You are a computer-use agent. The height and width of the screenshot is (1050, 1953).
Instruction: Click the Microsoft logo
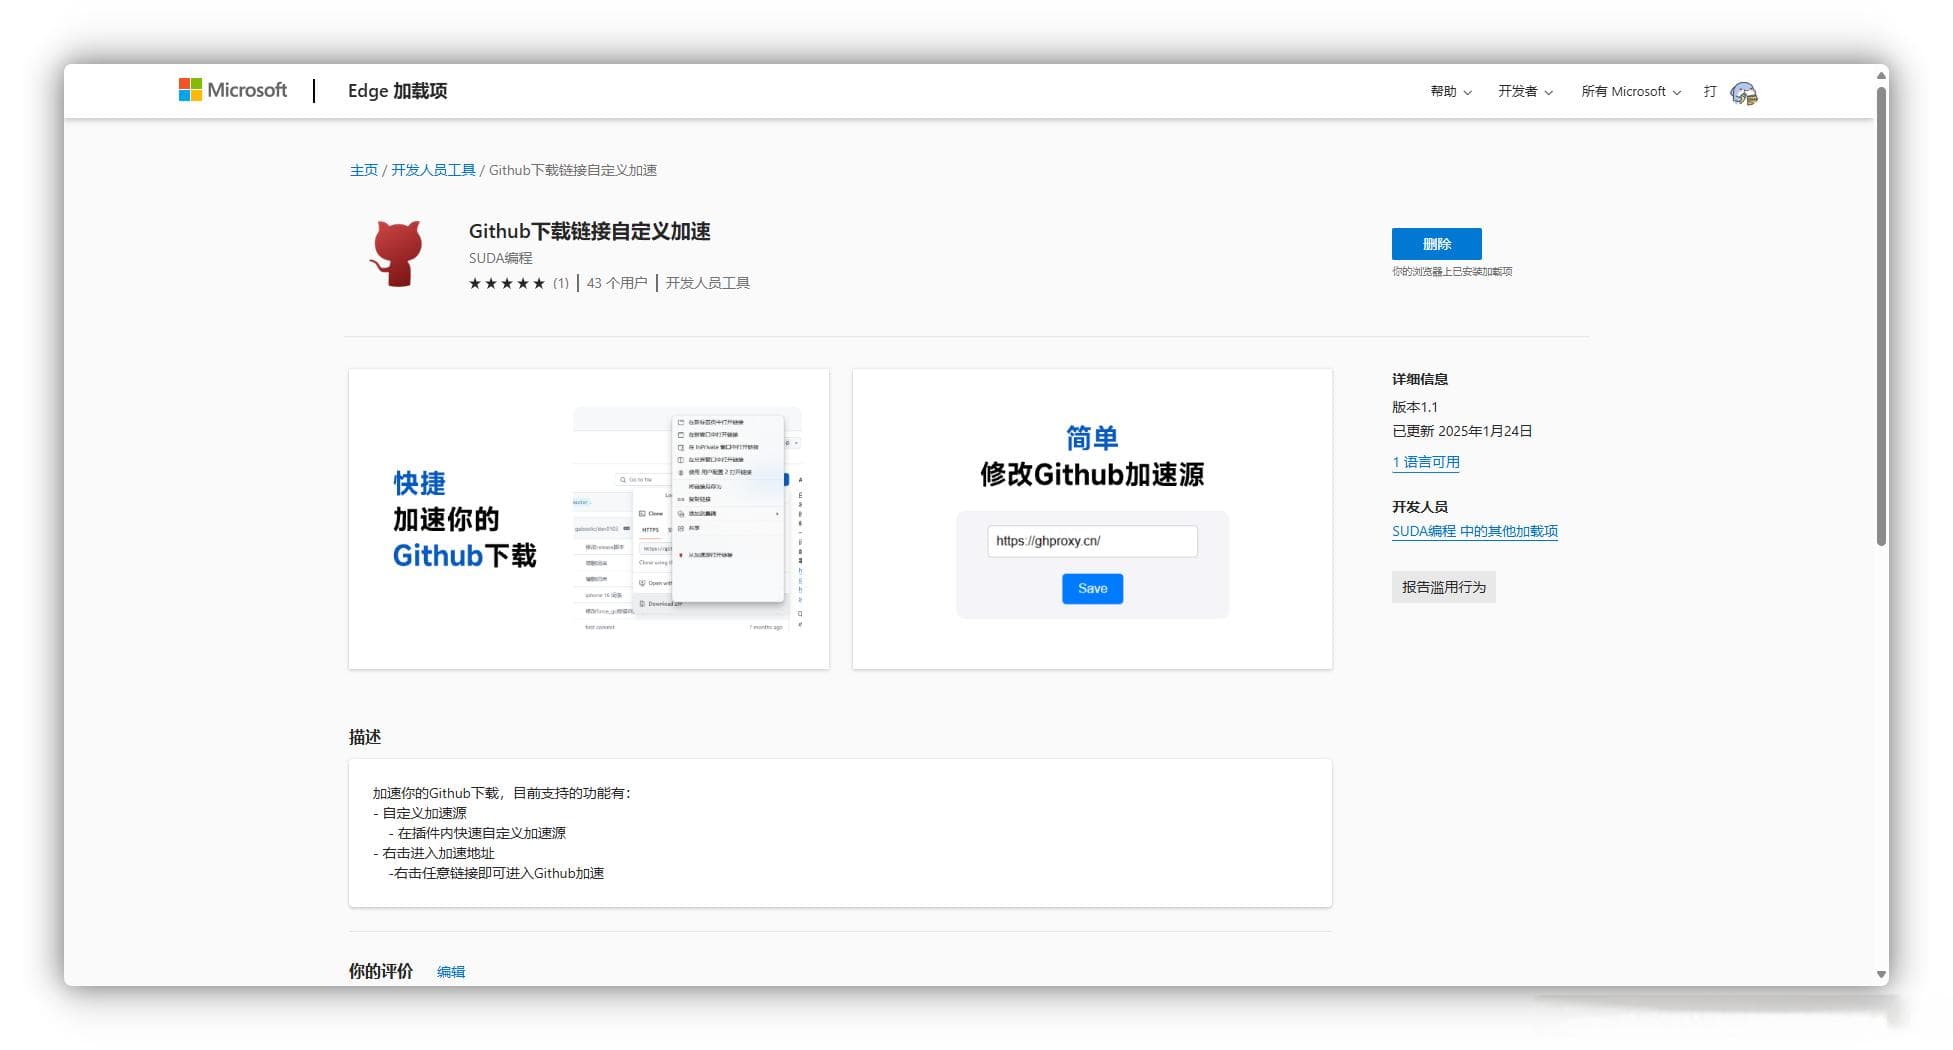(233, 90)
